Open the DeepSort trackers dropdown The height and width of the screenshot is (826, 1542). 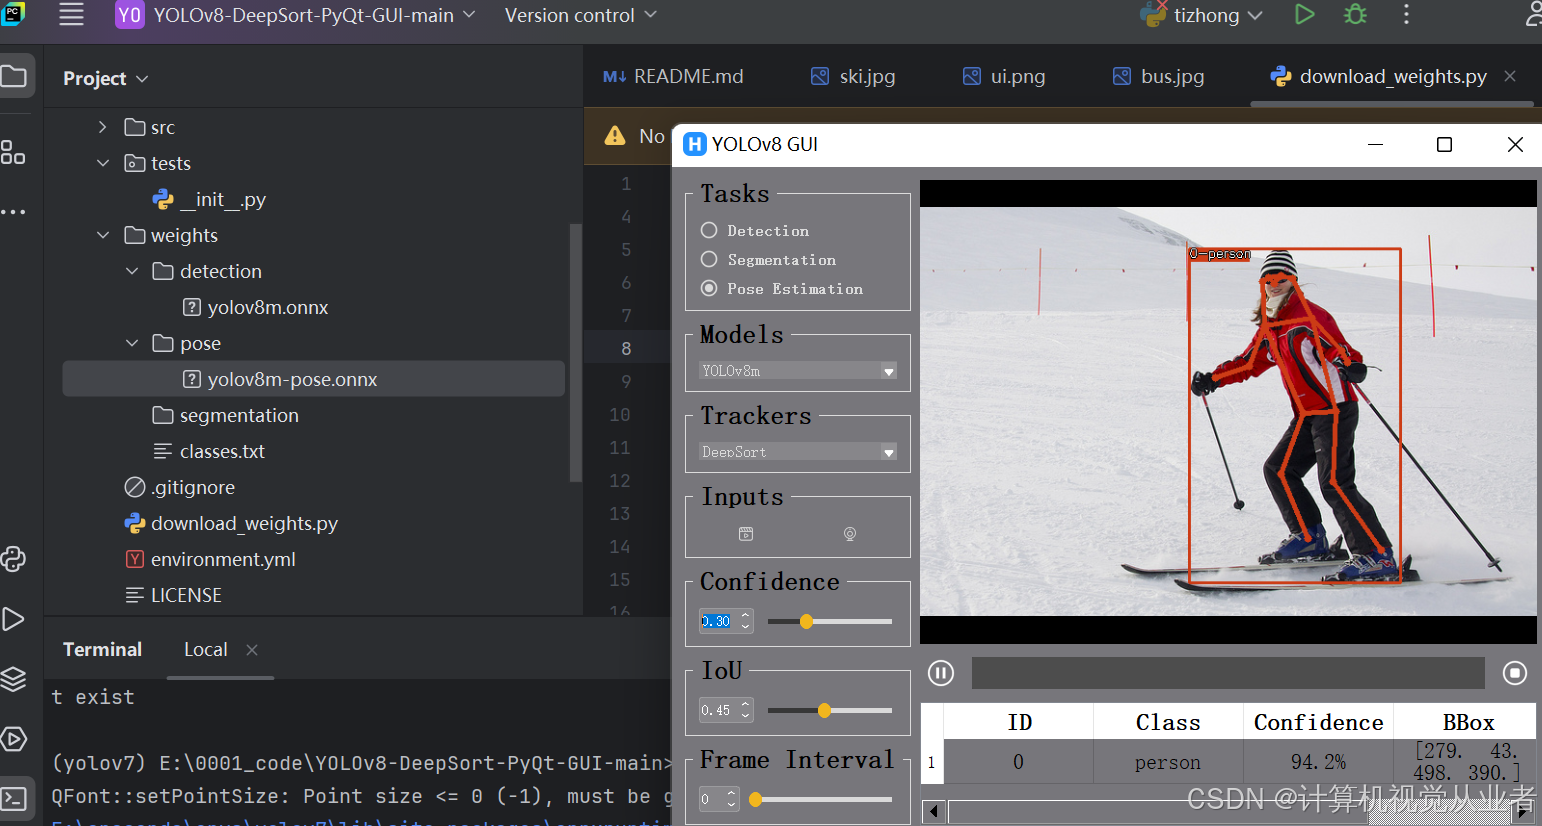point(797,452)
